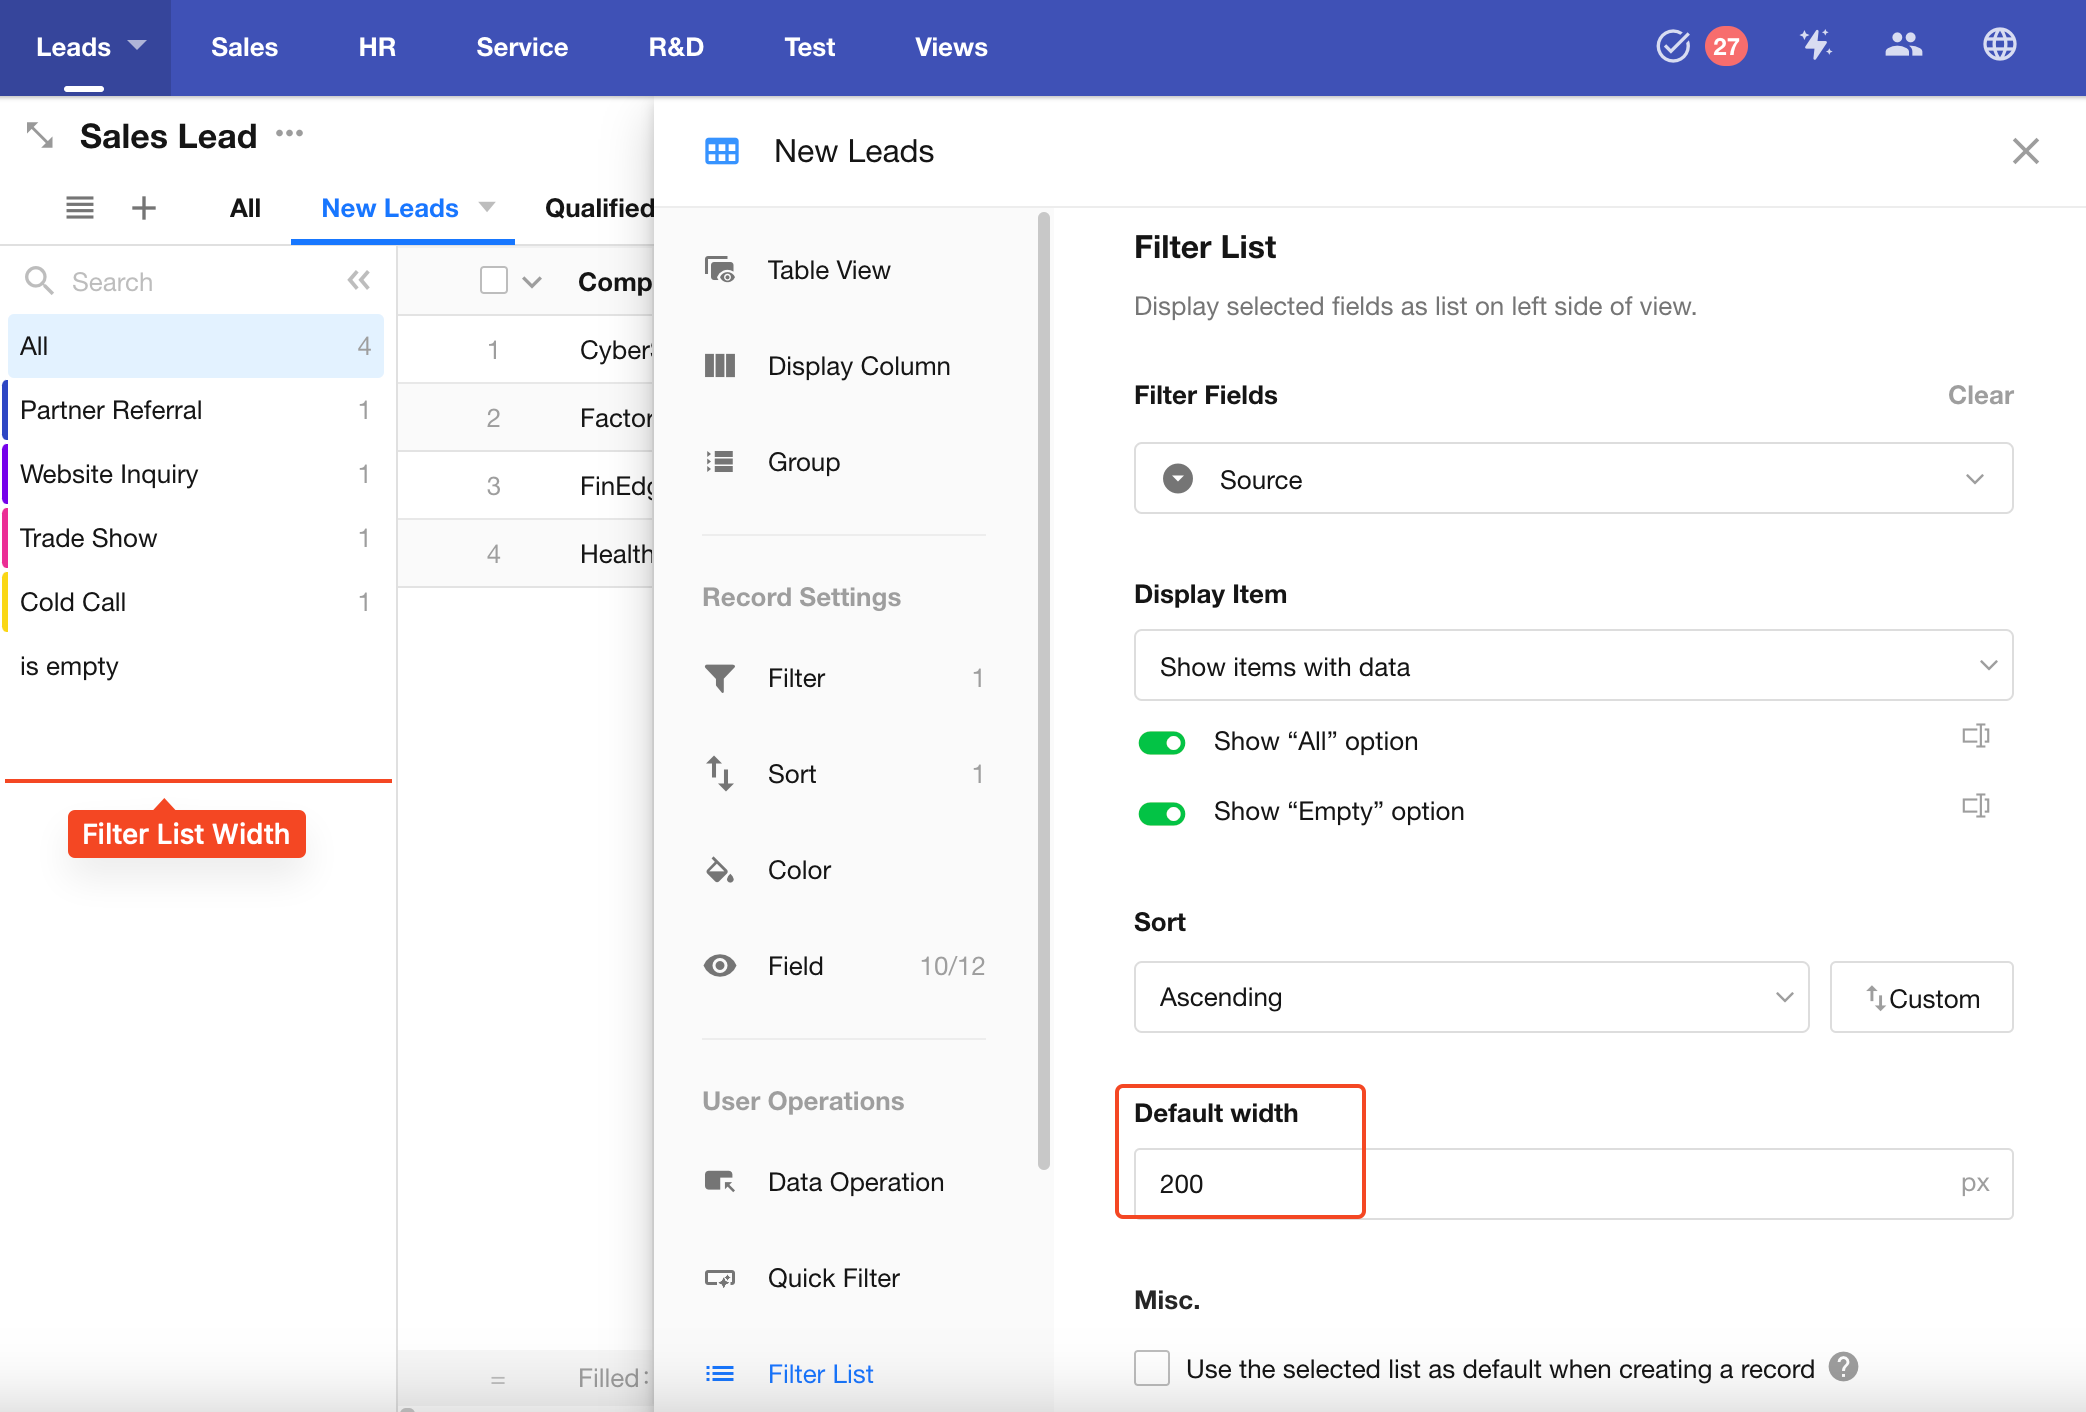Open the Sales Lead three-dots menu
The width and height of the screenshot is (2086, 1412).
[x=290, y=134]
